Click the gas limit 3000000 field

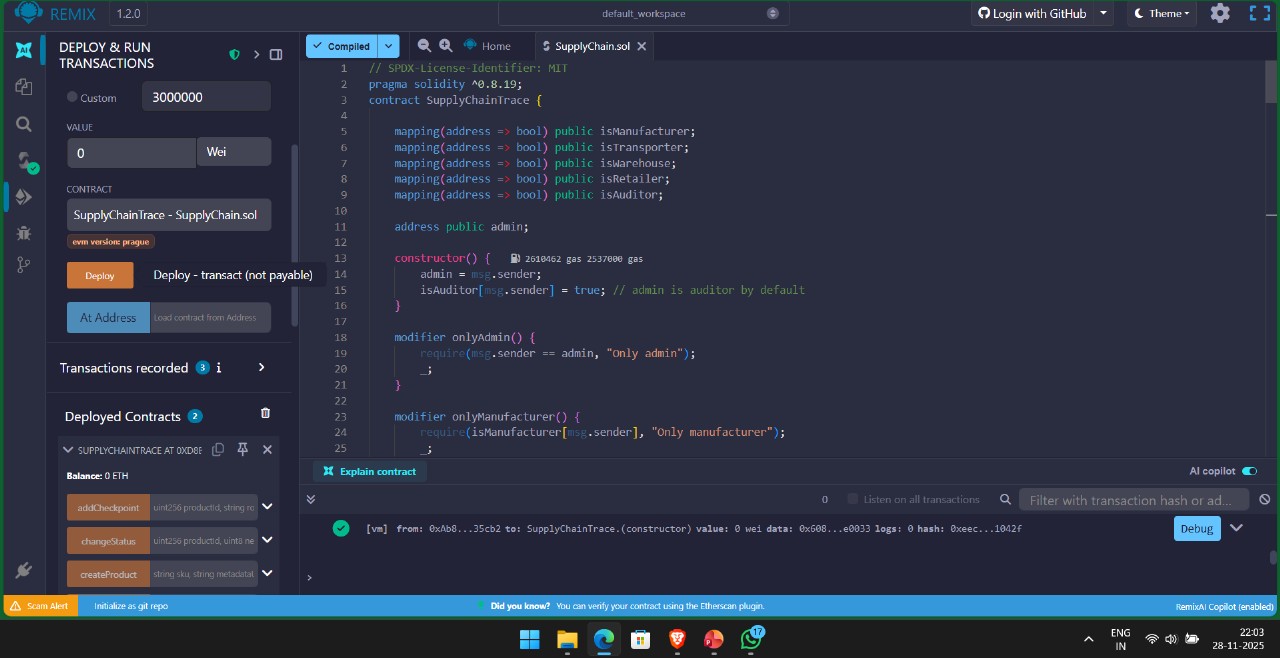(x=206, y=97)
